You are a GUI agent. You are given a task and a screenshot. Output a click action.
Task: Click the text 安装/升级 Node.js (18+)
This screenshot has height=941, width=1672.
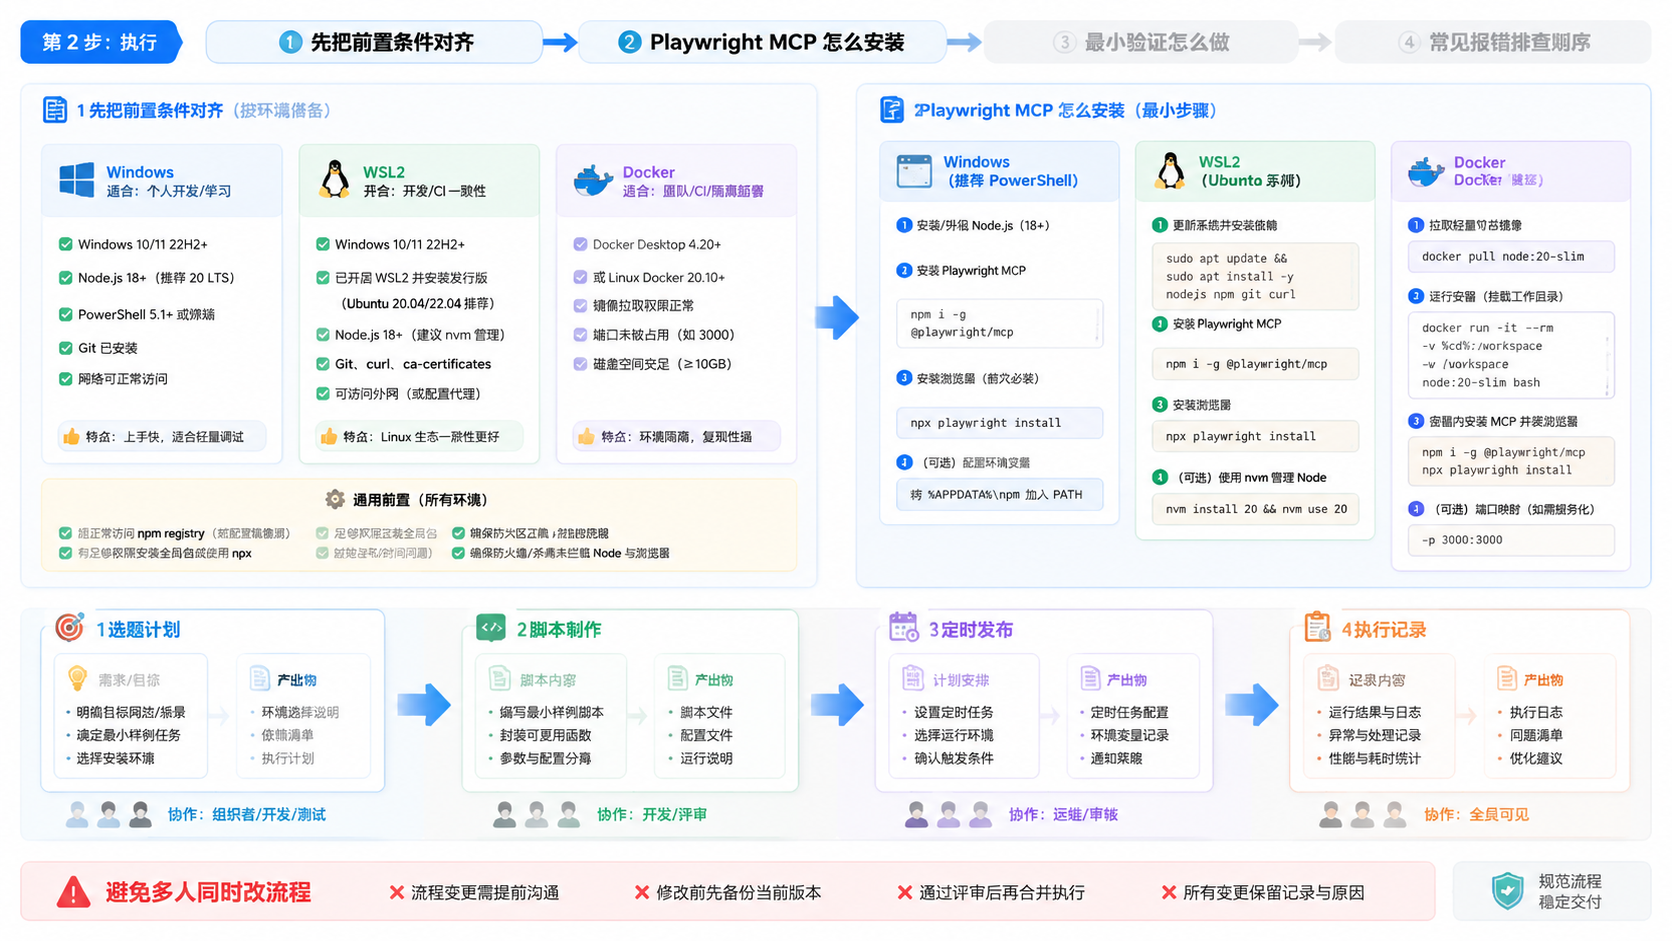pos(983,225)
